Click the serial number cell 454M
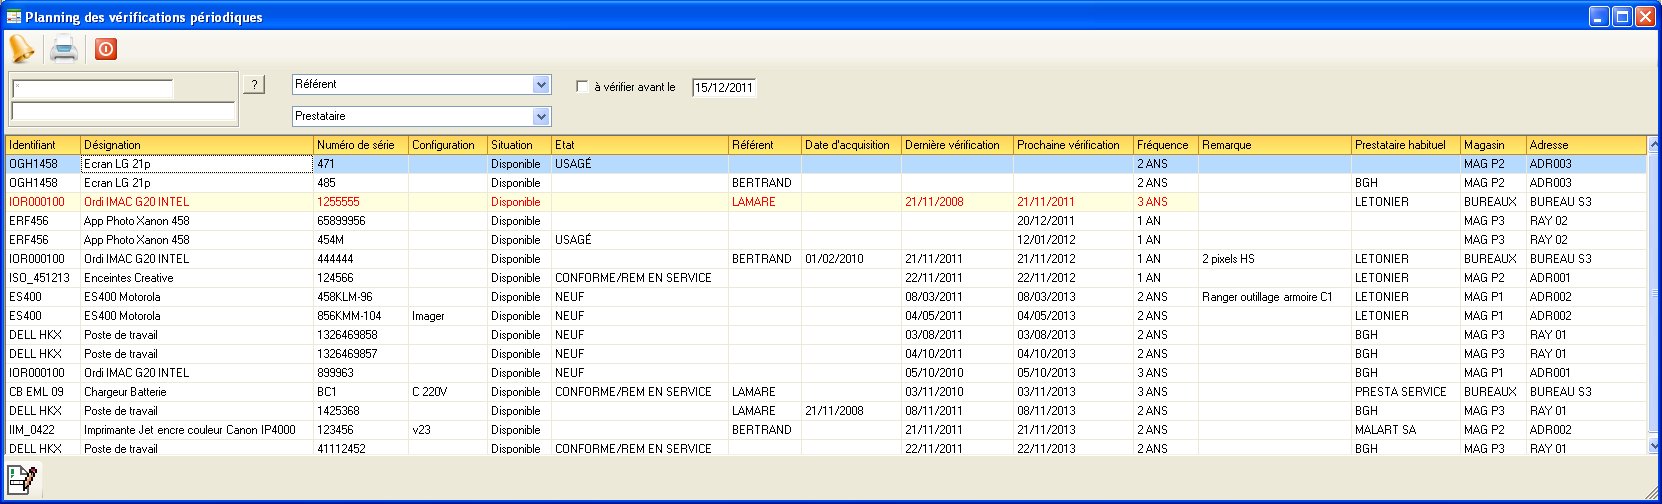This screenshot has width=1662, height=504. point(361,240)
